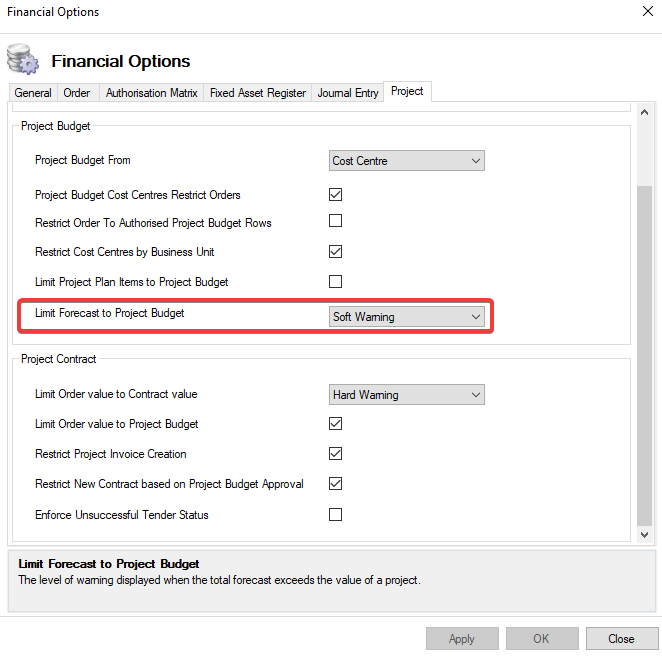Click the Close button
Viewport: 662px width, 657px height.
pyautogui.click(x=621, y=639)
